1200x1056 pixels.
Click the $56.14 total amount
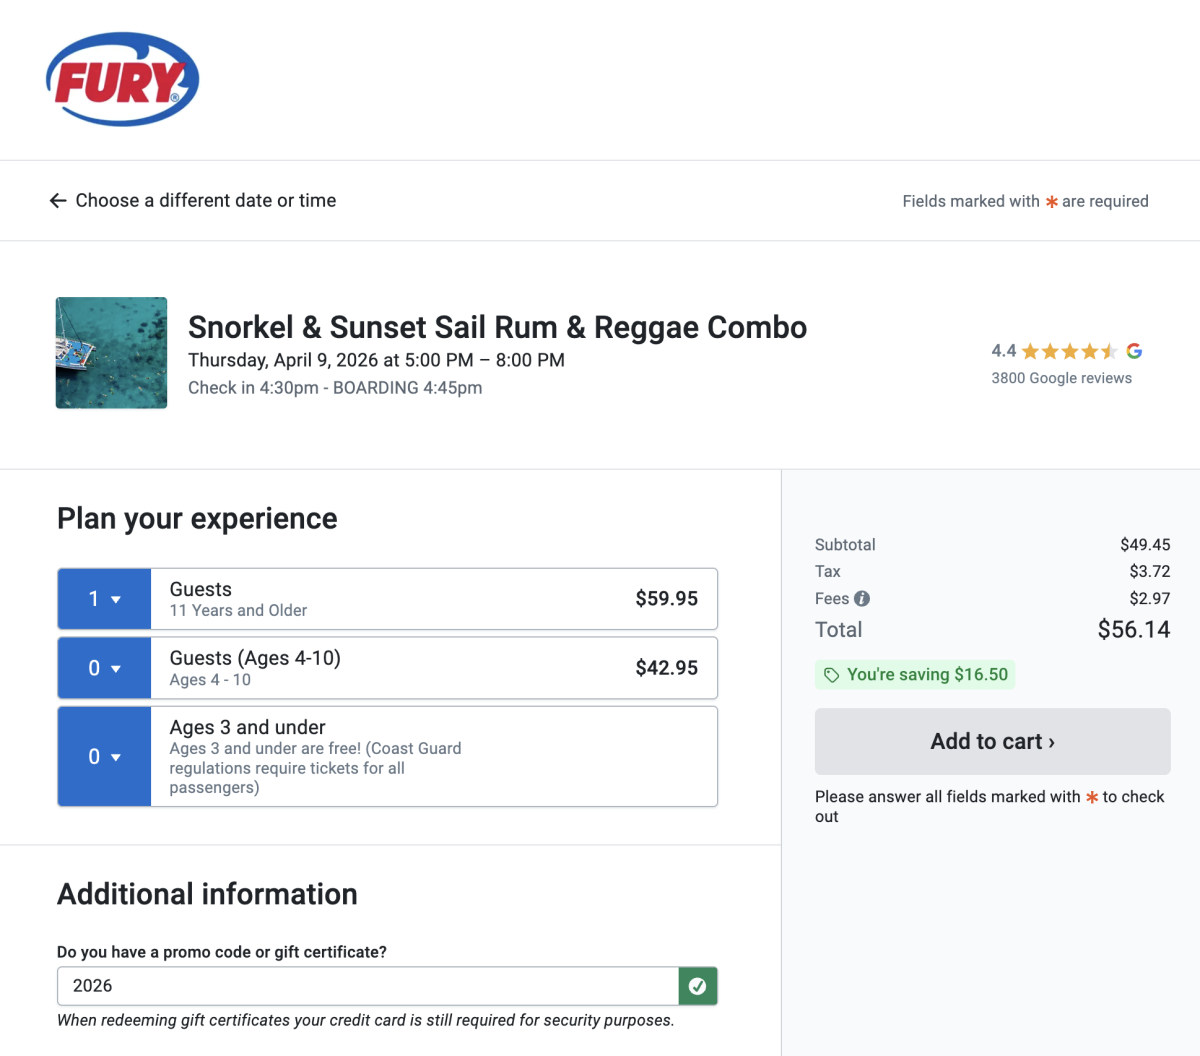(1133, 630)
